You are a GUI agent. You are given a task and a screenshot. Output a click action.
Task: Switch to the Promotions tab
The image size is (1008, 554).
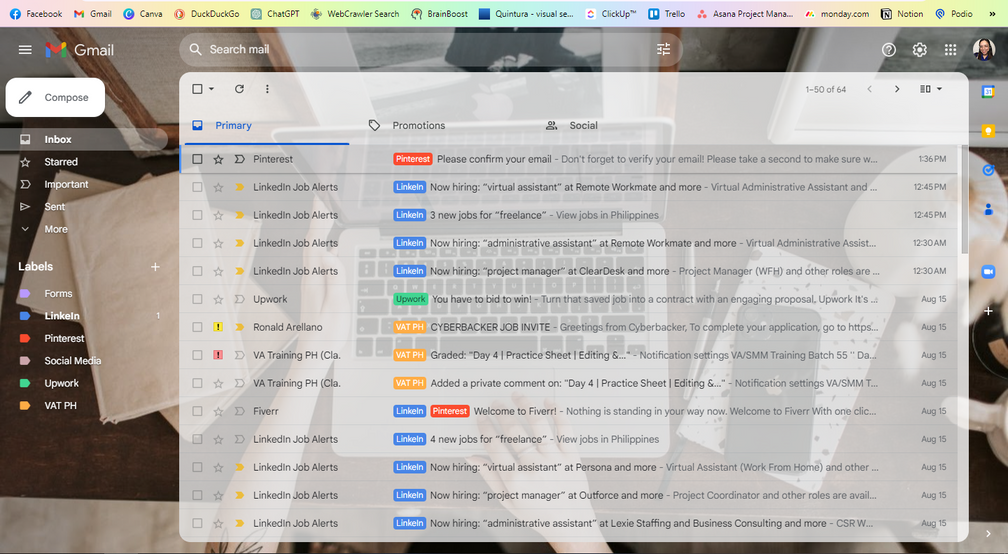tap(418, 125)
